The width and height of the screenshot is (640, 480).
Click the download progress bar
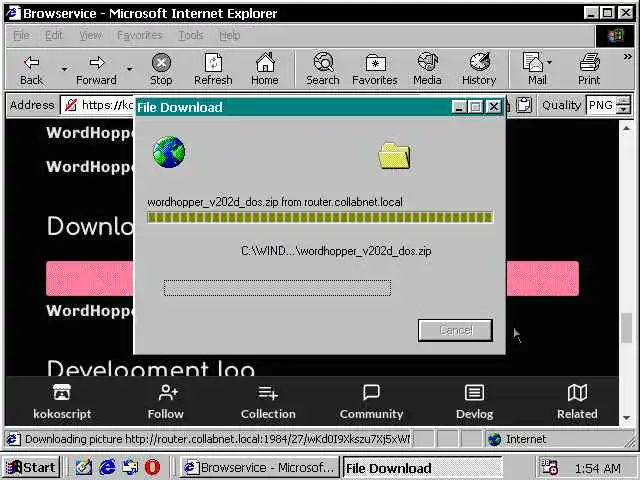[x=320, y=217]
